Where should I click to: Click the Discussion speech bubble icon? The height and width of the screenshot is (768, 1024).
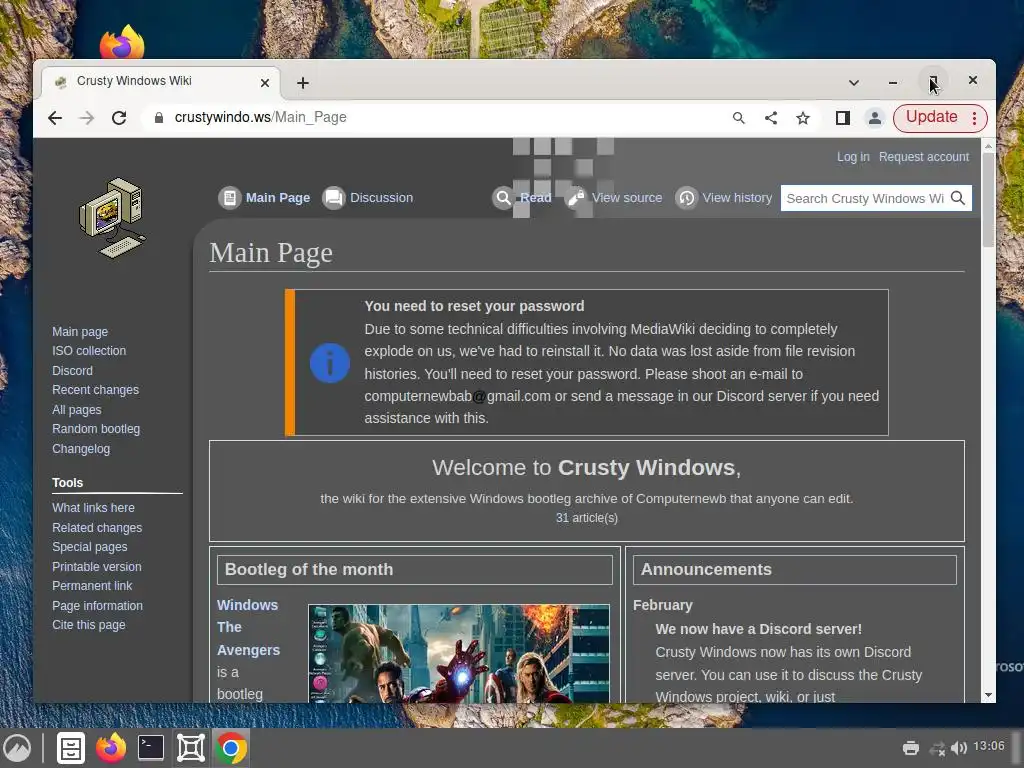[334, 198]
